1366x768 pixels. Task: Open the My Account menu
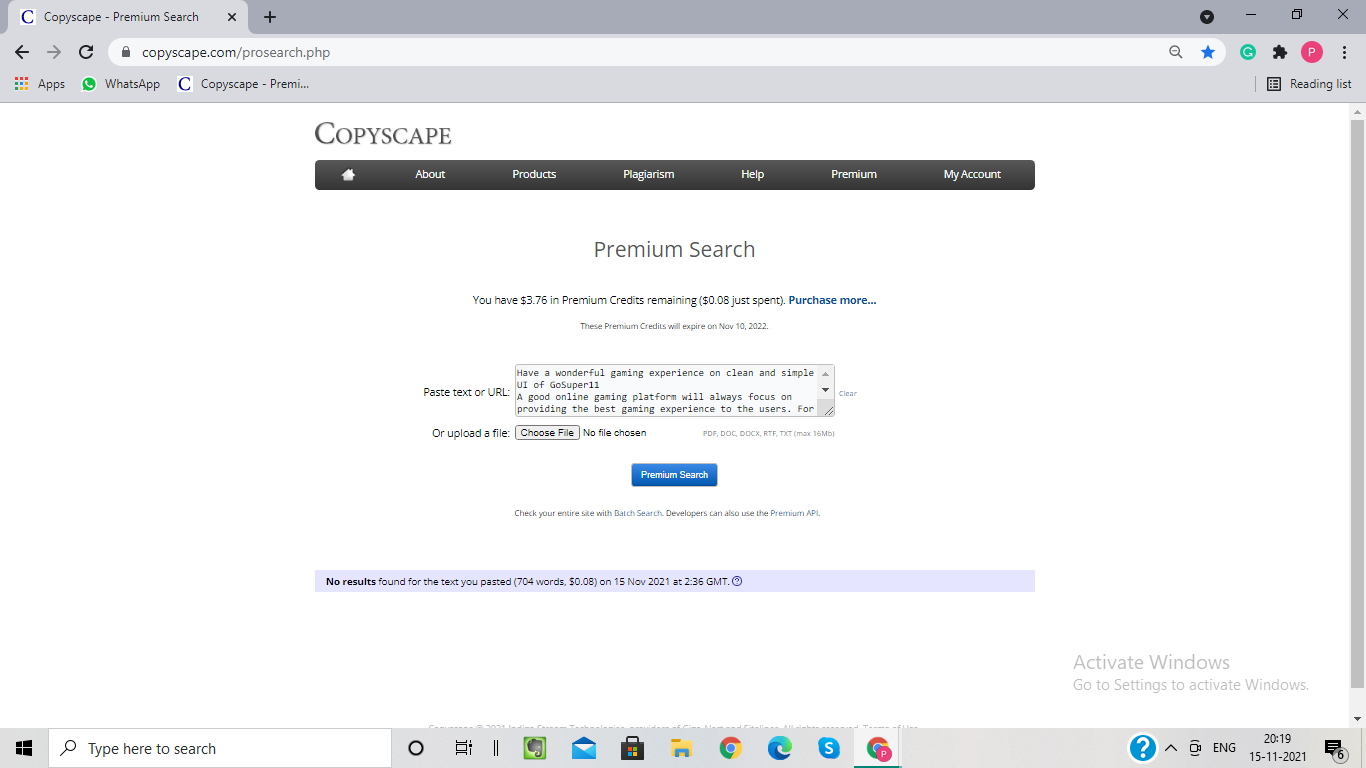[x=972, y=174]
